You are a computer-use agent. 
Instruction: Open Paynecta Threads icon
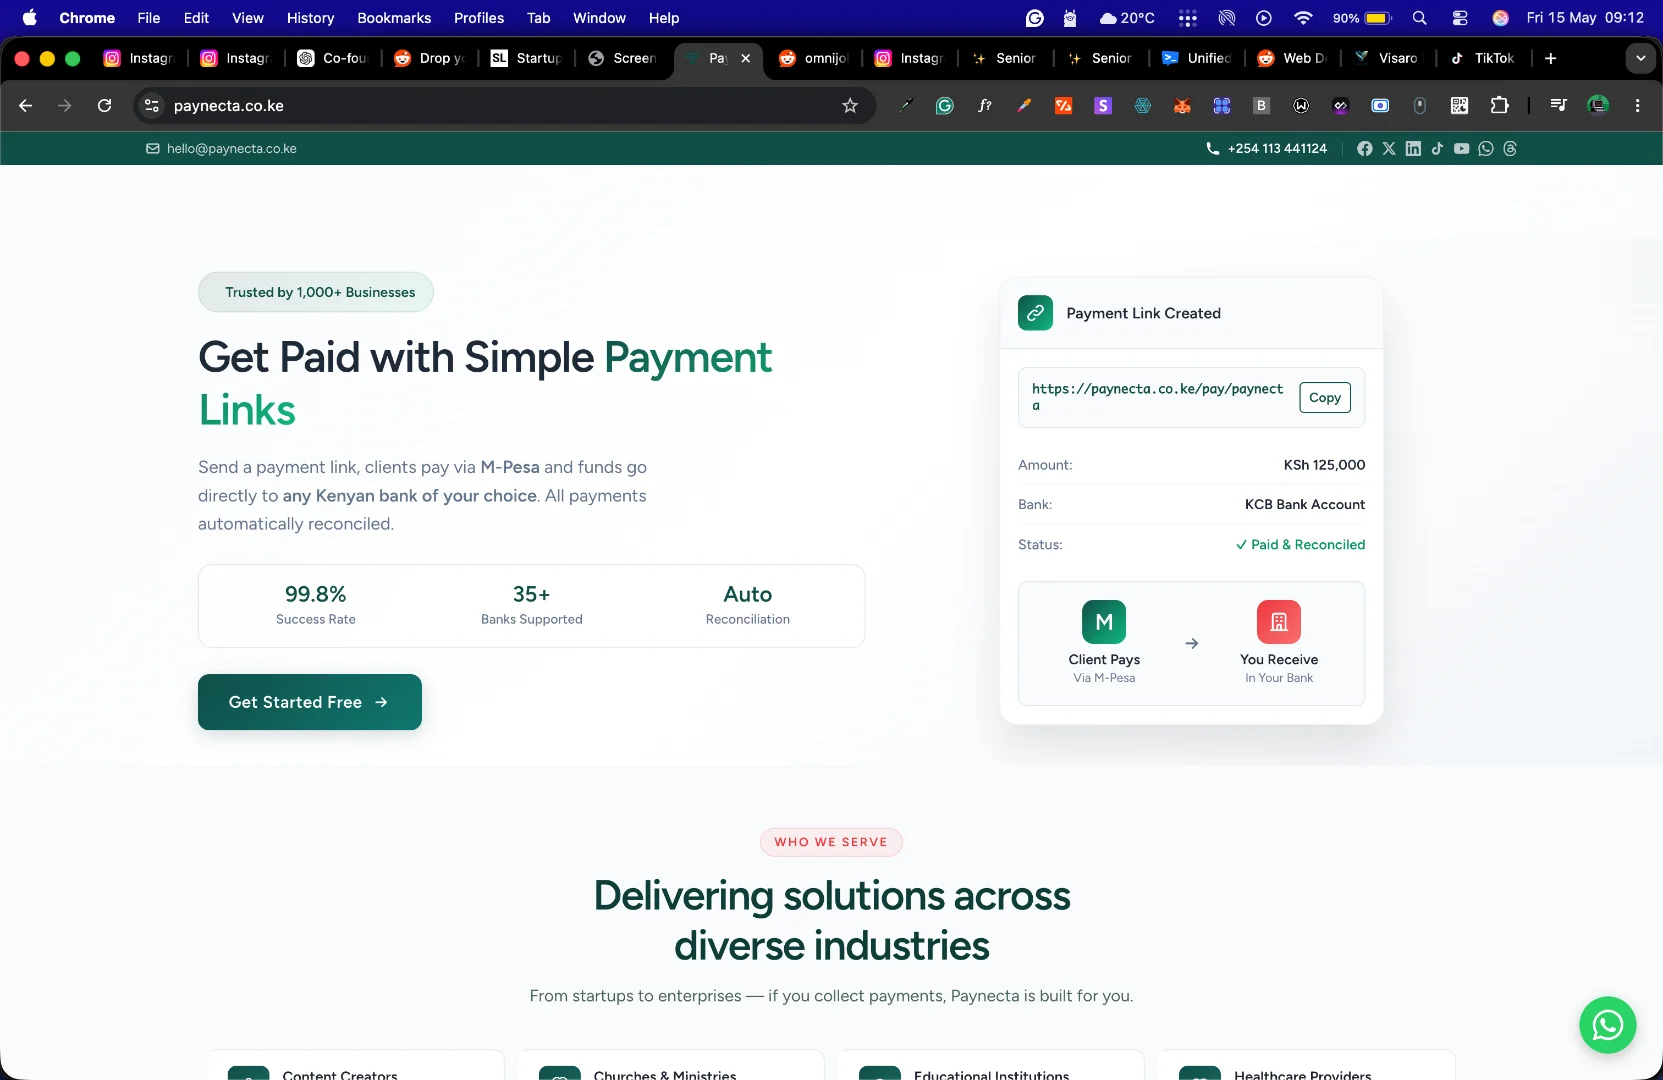(1510, 148)
